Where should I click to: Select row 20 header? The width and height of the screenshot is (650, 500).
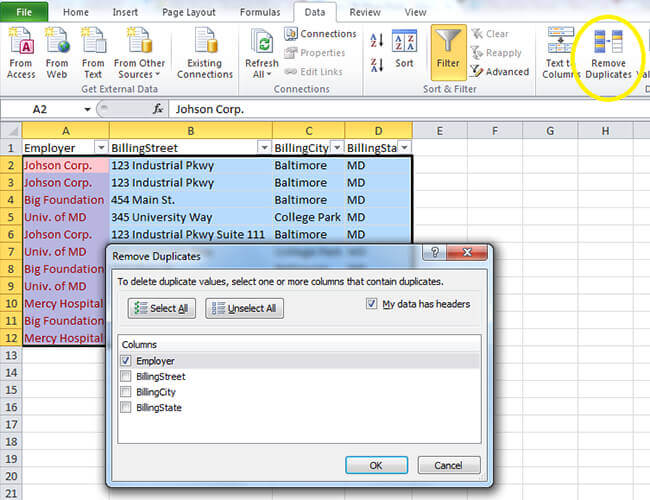click(11, 476)
